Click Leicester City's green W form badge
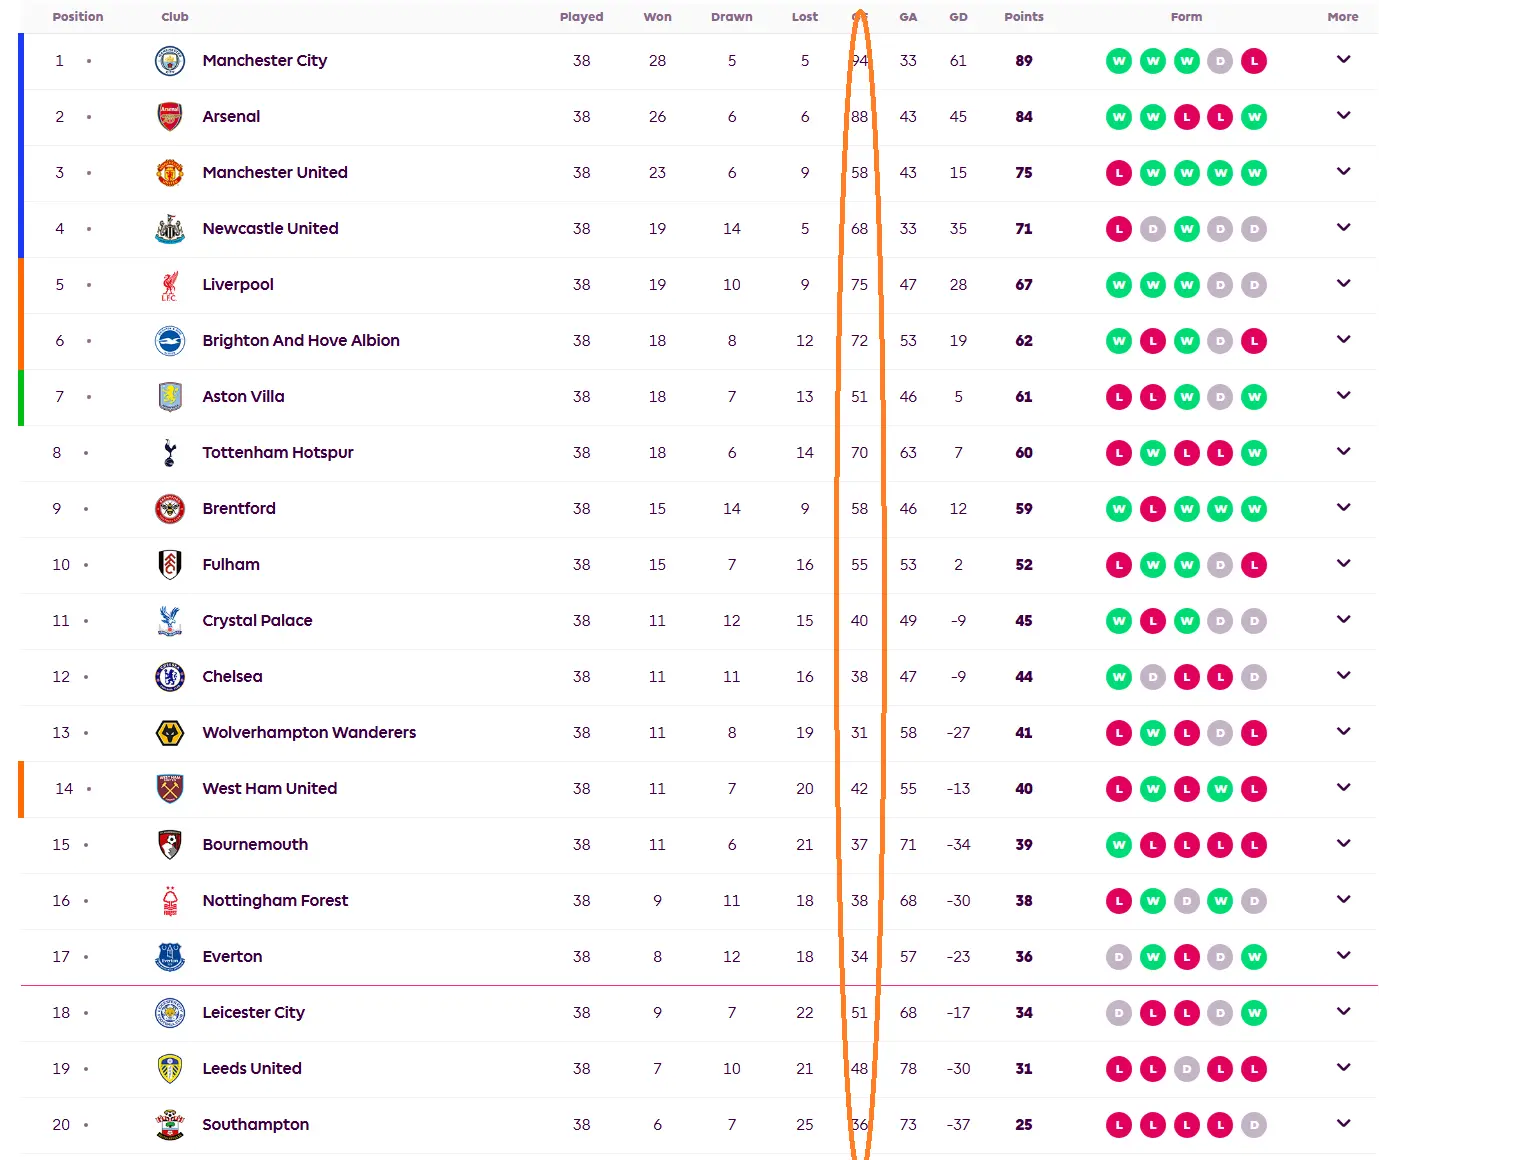 click(1254, 1013)
